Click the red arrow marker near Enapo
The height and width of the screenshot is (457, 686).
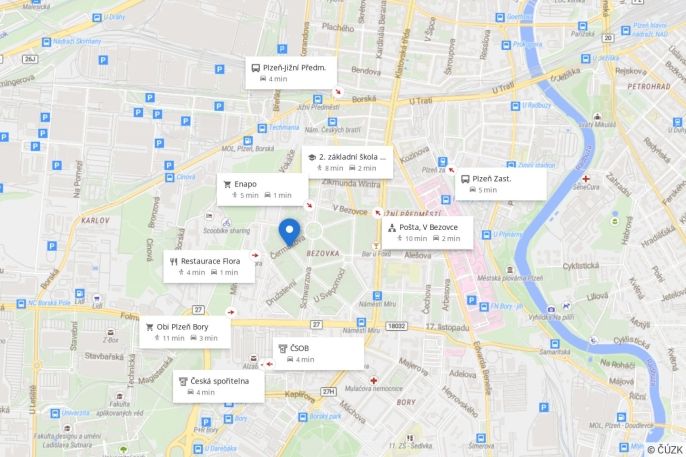[x=309, y=205]
